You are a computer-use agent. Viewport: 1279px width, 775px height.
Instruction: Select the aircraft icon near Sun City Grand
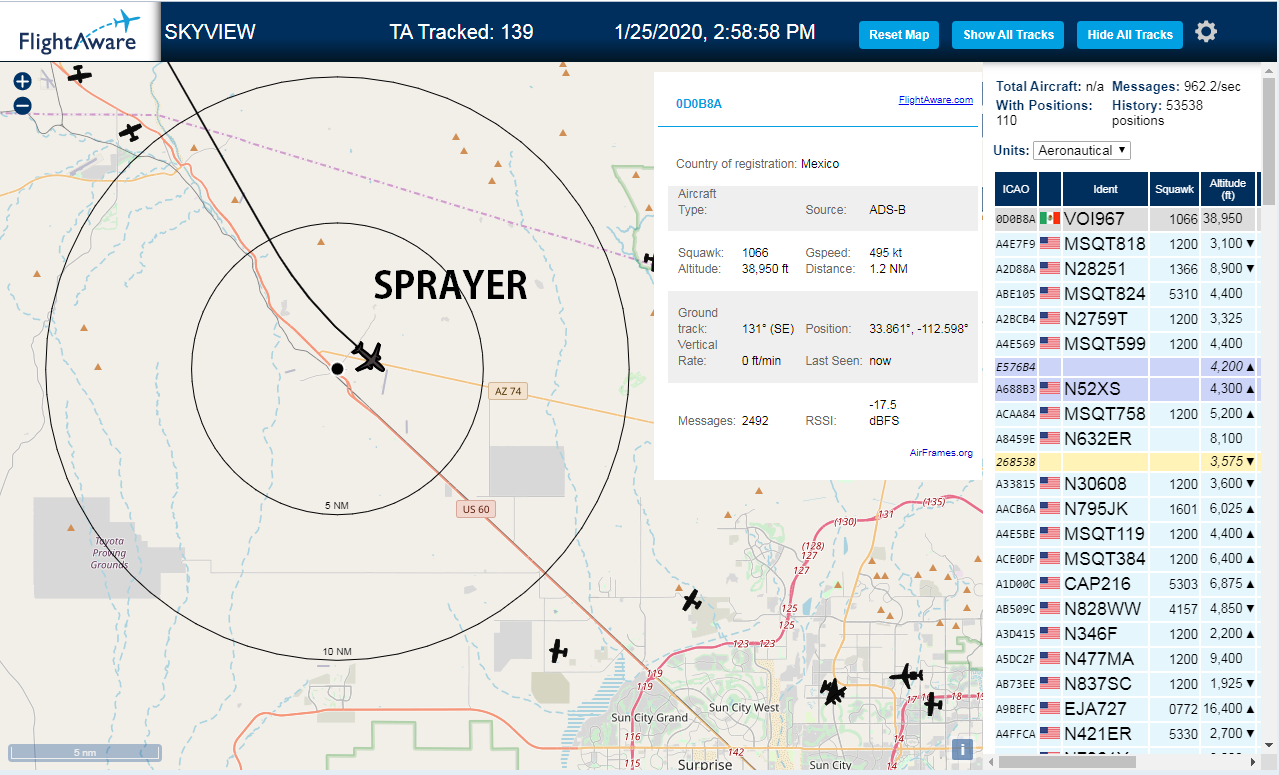(x=558, y=651)
